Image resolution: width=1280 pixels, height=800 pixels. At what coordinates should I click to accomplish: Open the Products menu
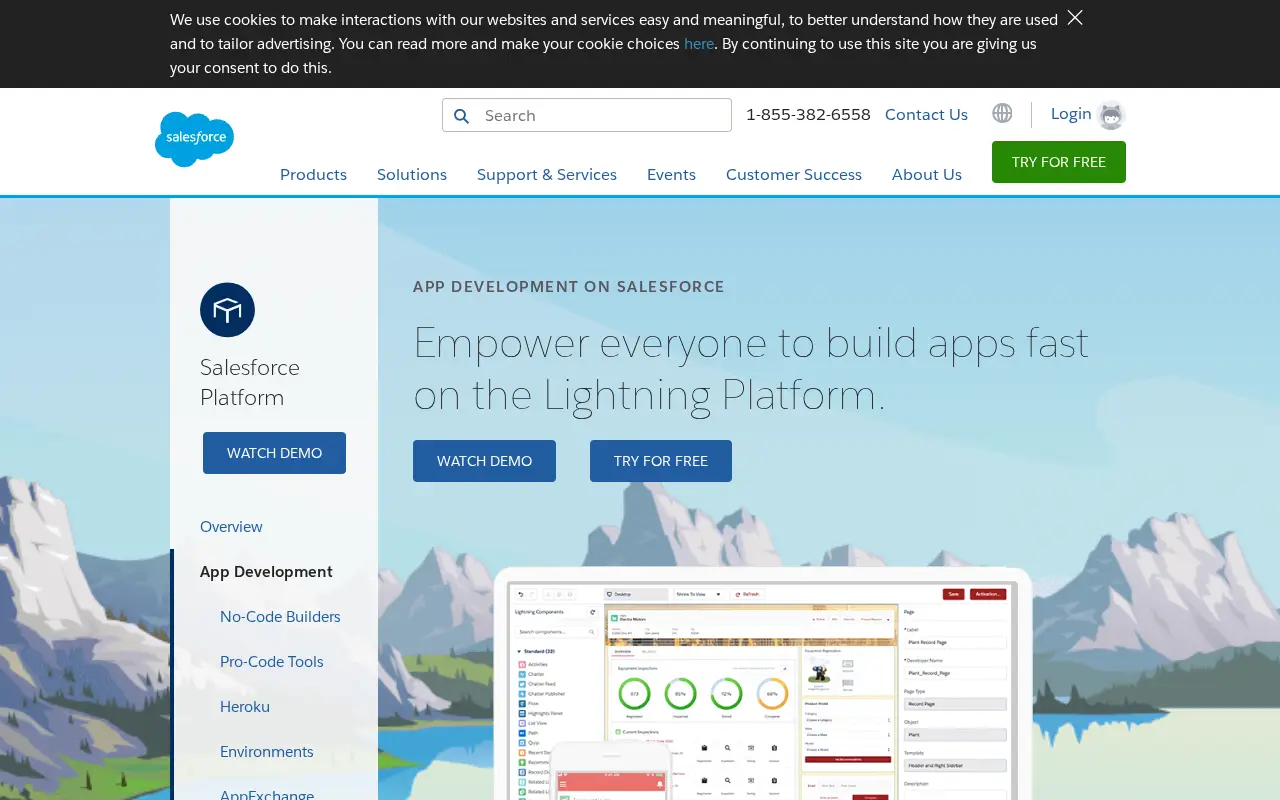click(x=313, y=174)
